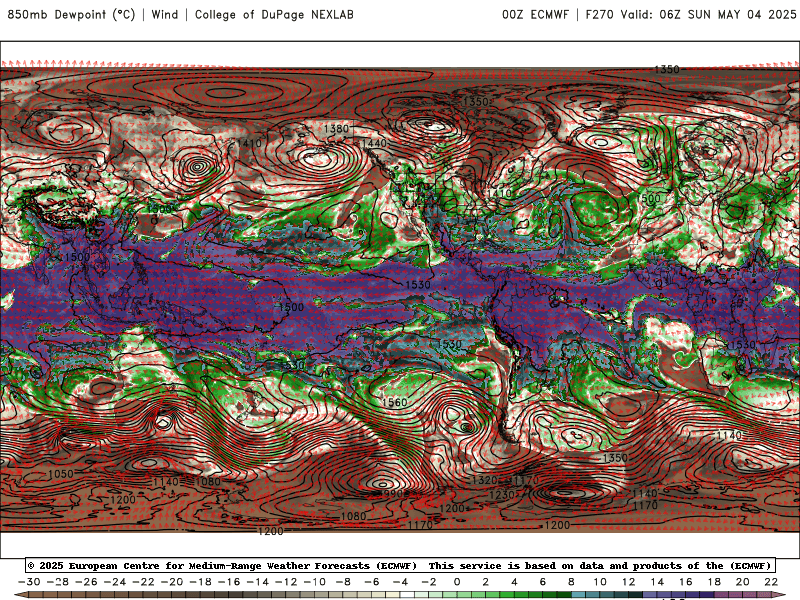Click the '-24' color scale label

pos(115,582)
